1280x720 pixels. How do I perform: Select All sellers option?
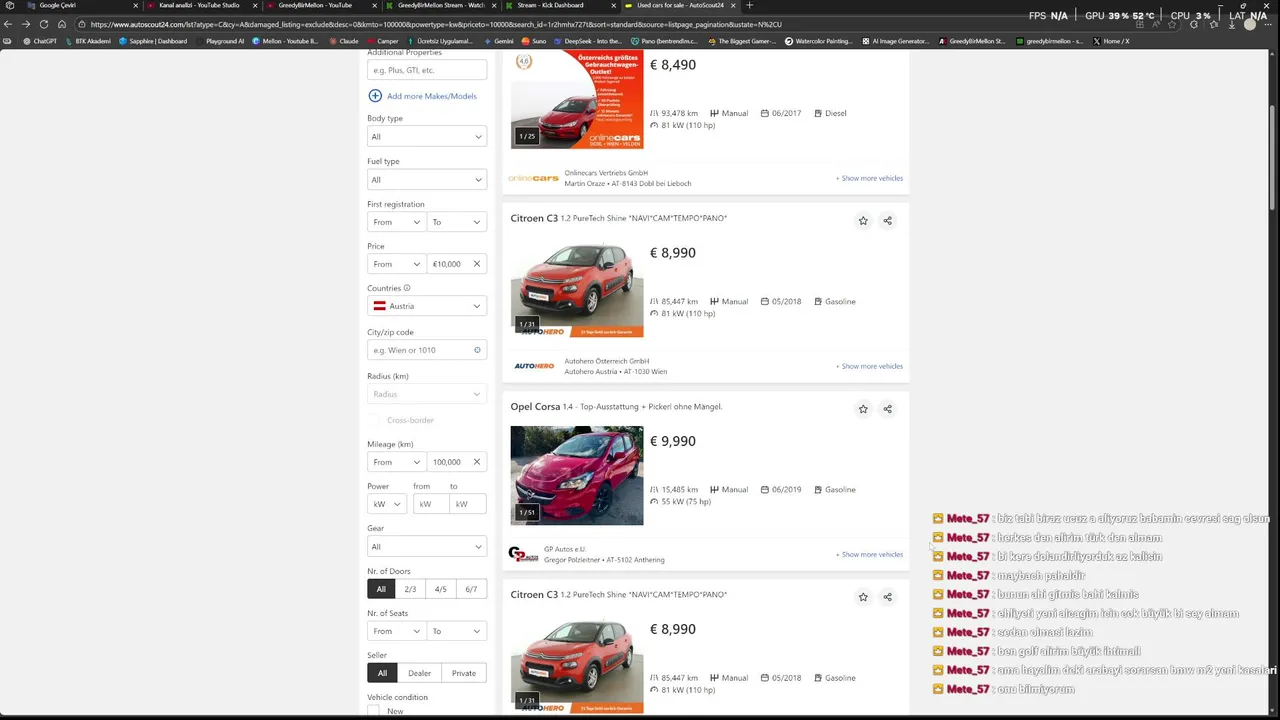382,673
